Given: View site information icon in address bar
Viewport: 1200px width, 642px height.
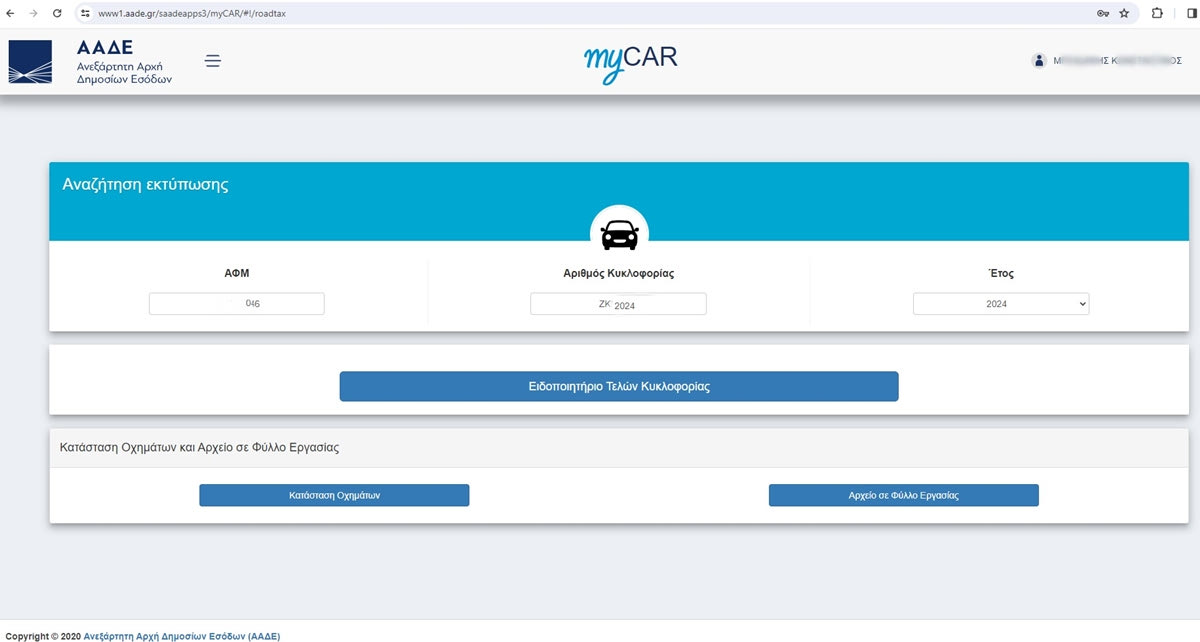Looking at the screenshot, I should click(85, 14).
